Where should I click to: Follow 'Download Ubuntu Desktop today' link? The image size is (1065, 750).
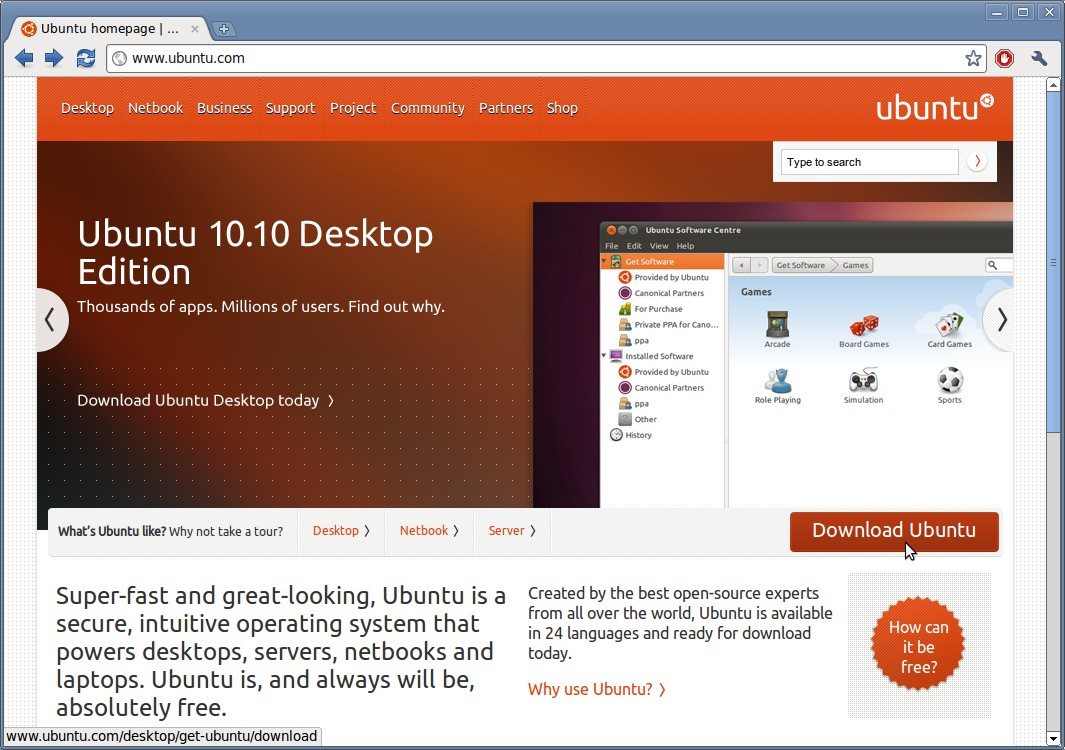click(206, 400)
